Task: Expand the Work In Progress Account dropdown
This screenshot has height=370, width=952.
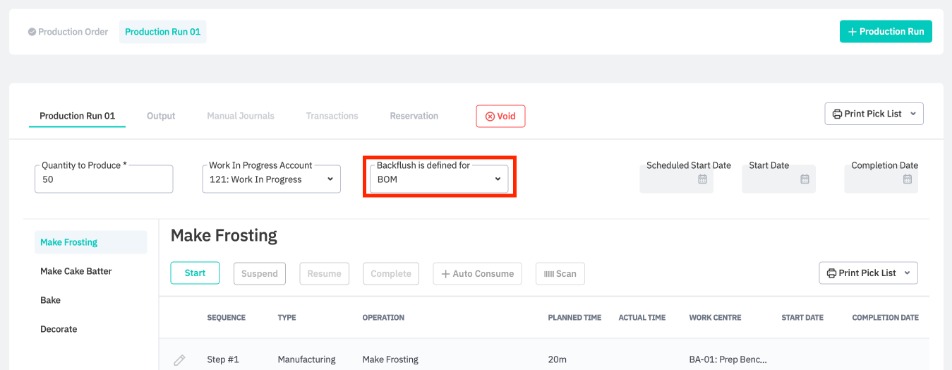Action: click(x=271, y=179)
